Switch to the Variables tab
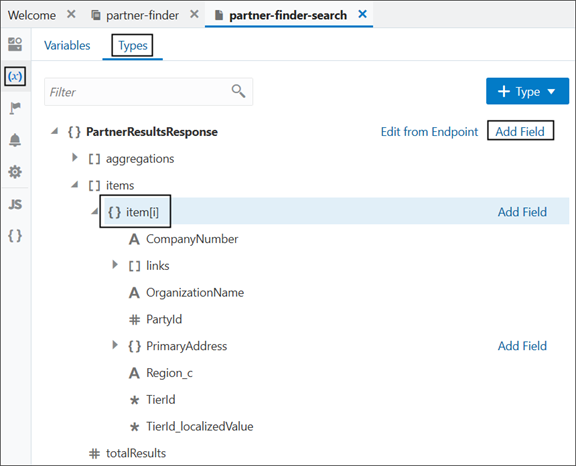The height and width of the screenshot is (466, 576). point(67,46)
